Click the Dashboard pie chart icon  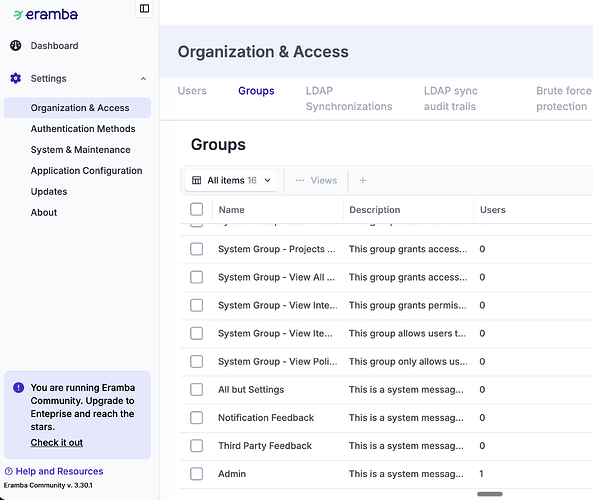(16, 45)
